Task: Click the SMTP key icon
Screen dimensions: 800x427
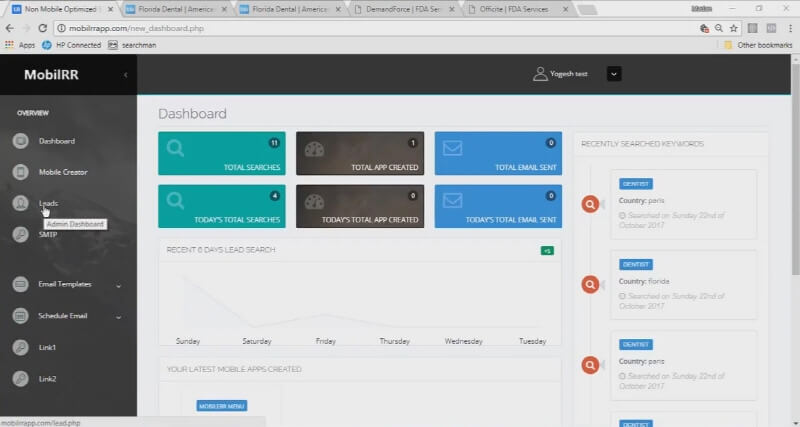Action: pos(20,234)
